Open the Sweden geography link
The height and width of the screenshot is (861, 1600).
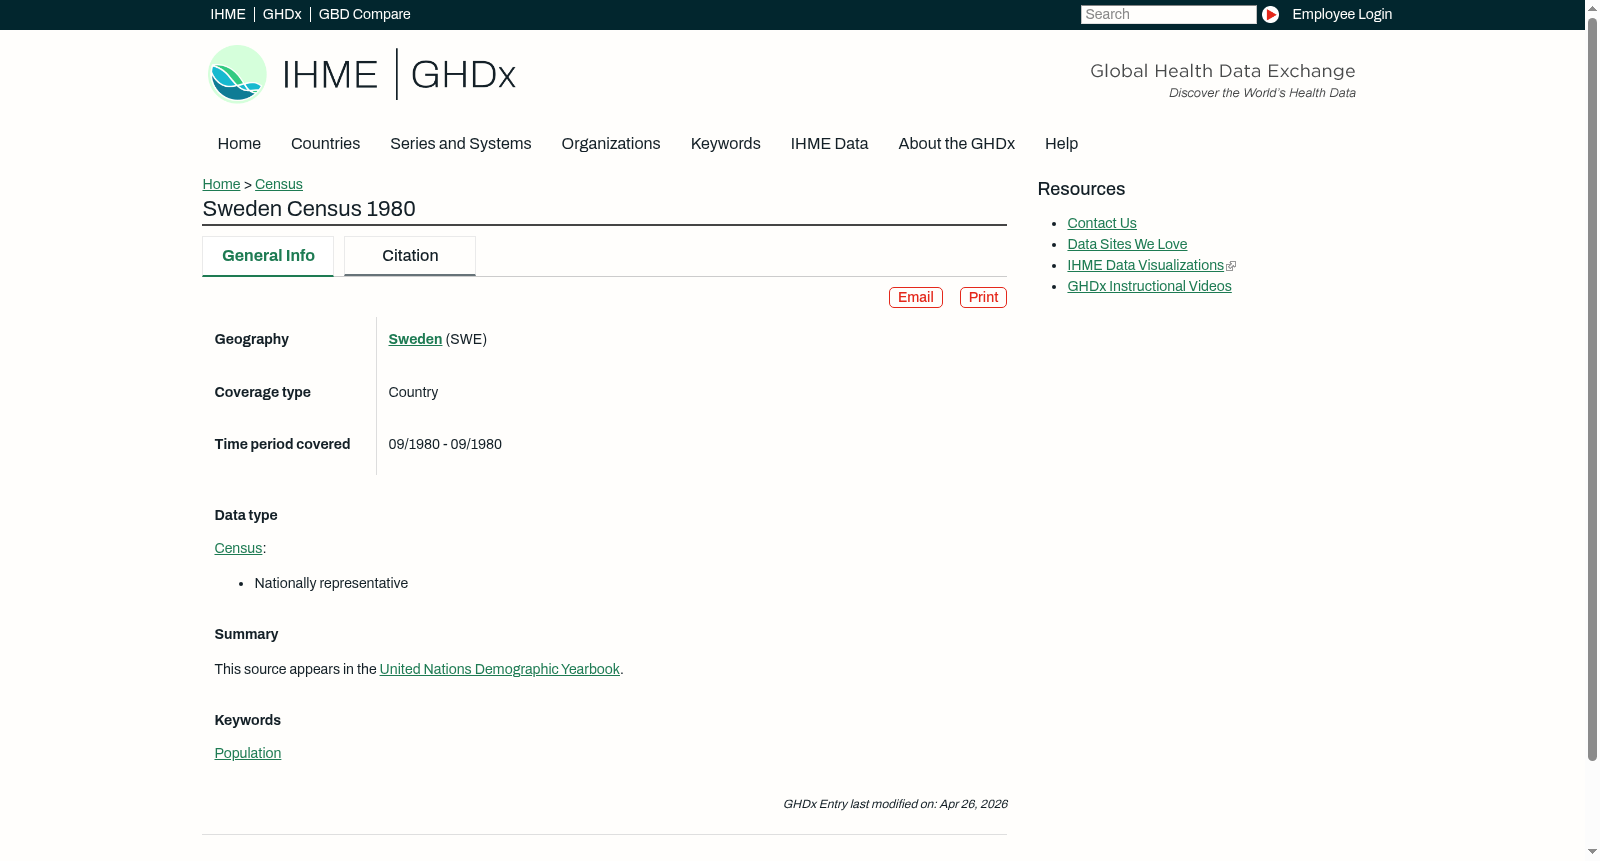pyautogui.click(x=415, y=340)
